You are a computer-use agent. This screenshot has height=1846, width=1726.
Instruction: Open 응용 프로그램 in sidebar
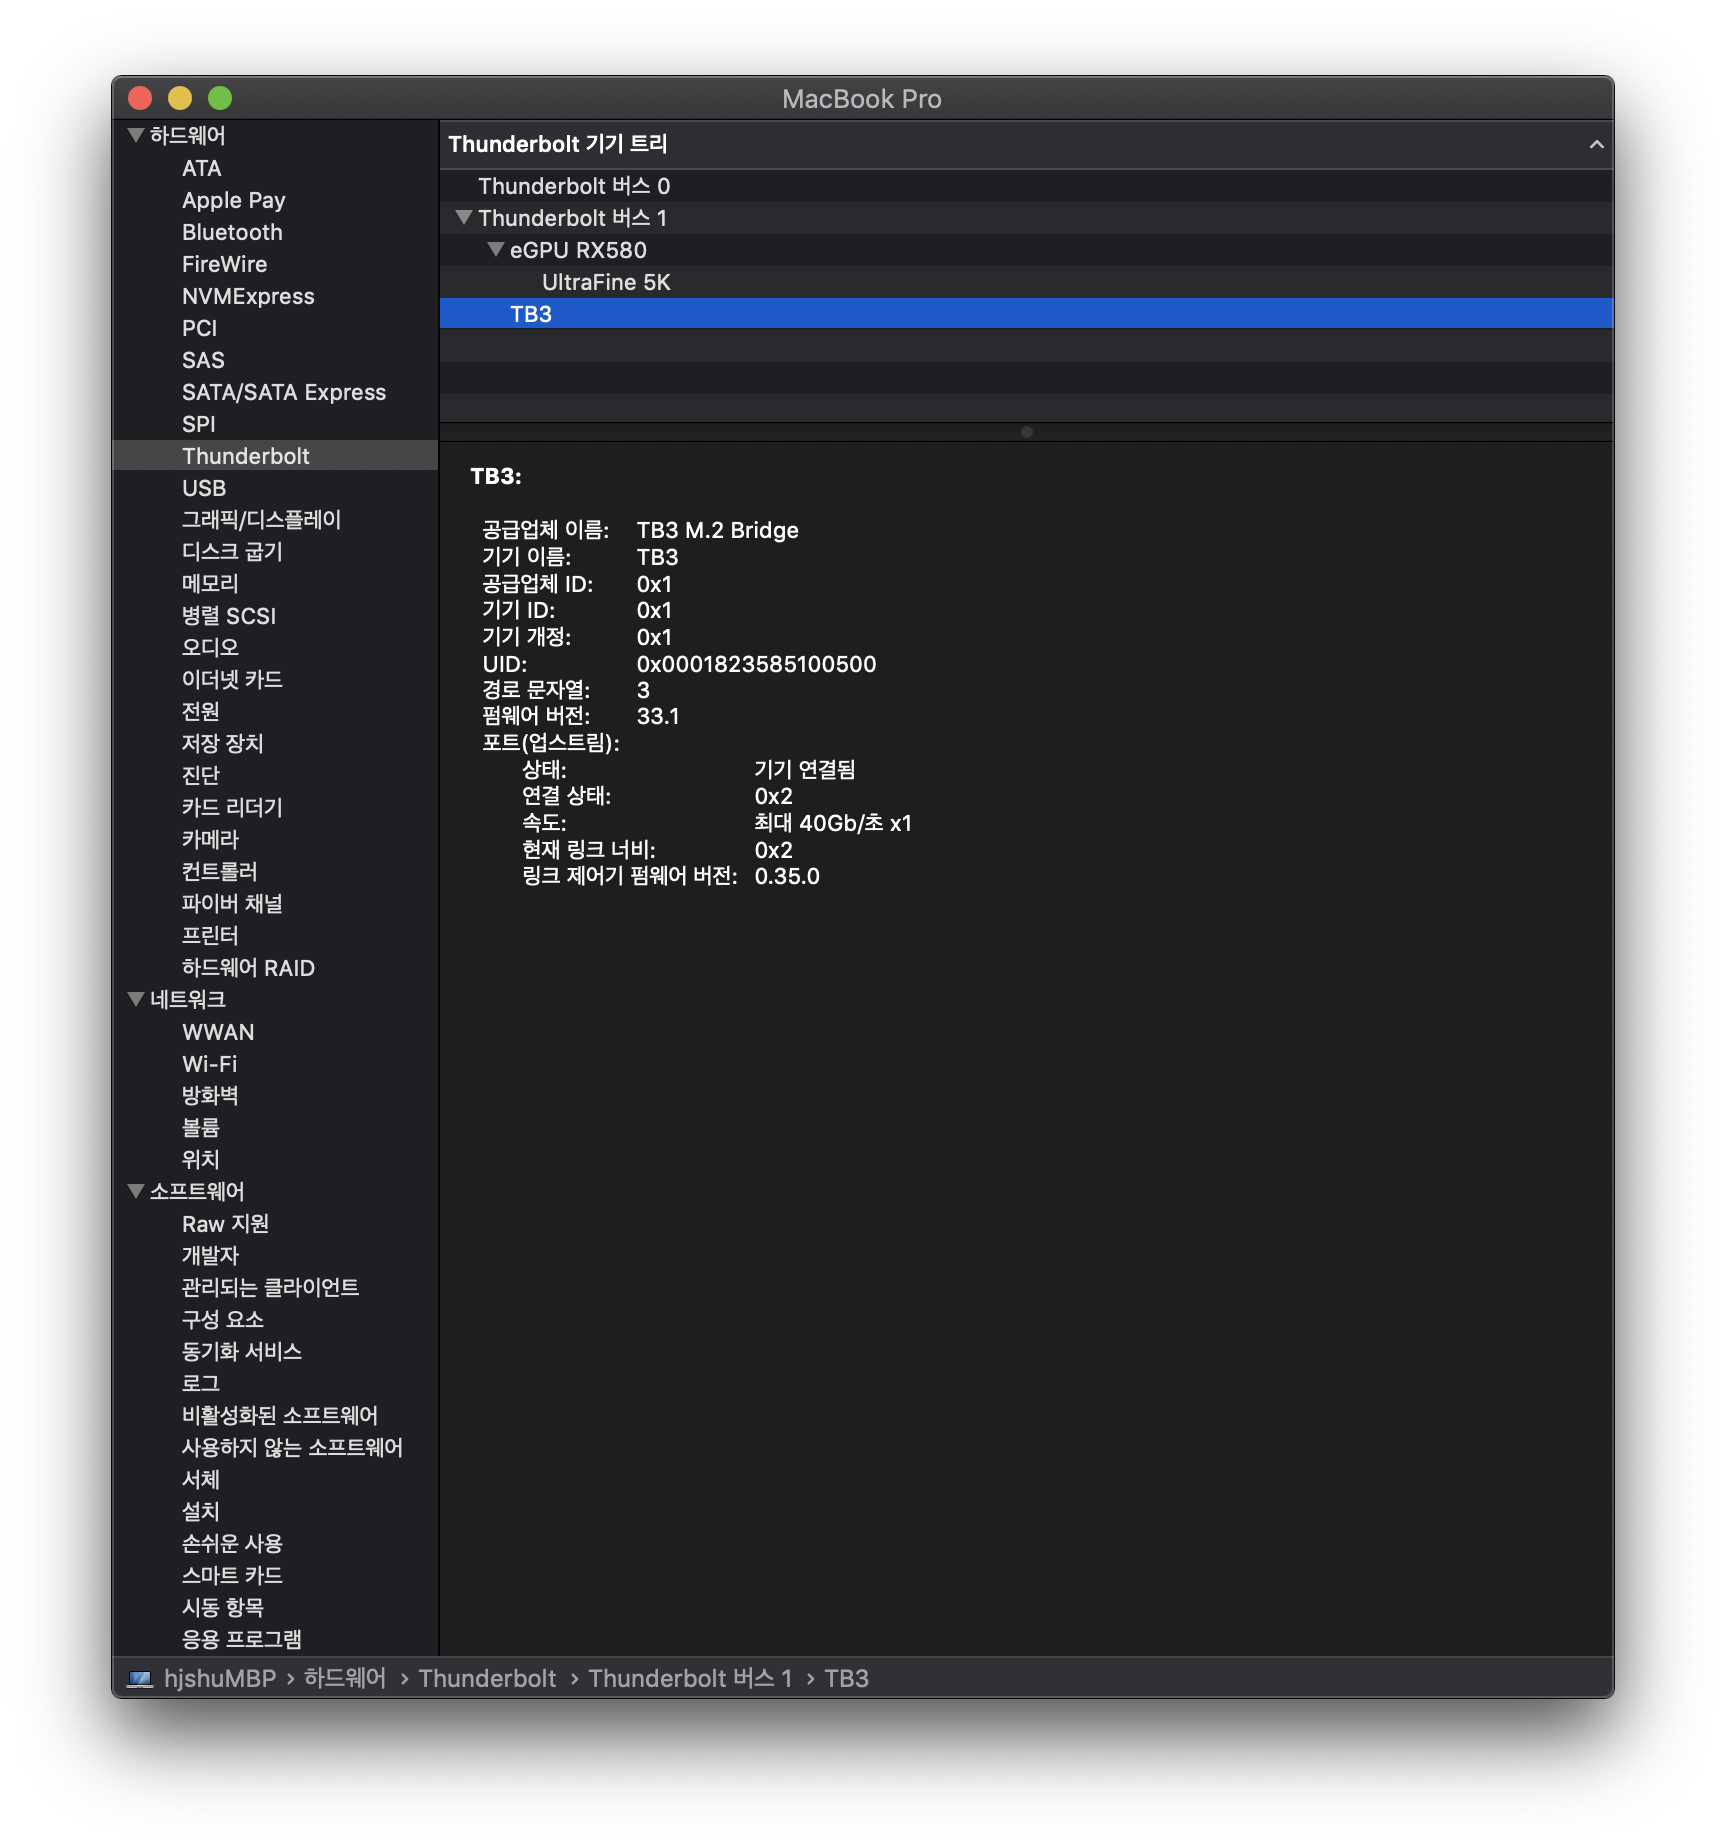click(x=242, y=1640)
